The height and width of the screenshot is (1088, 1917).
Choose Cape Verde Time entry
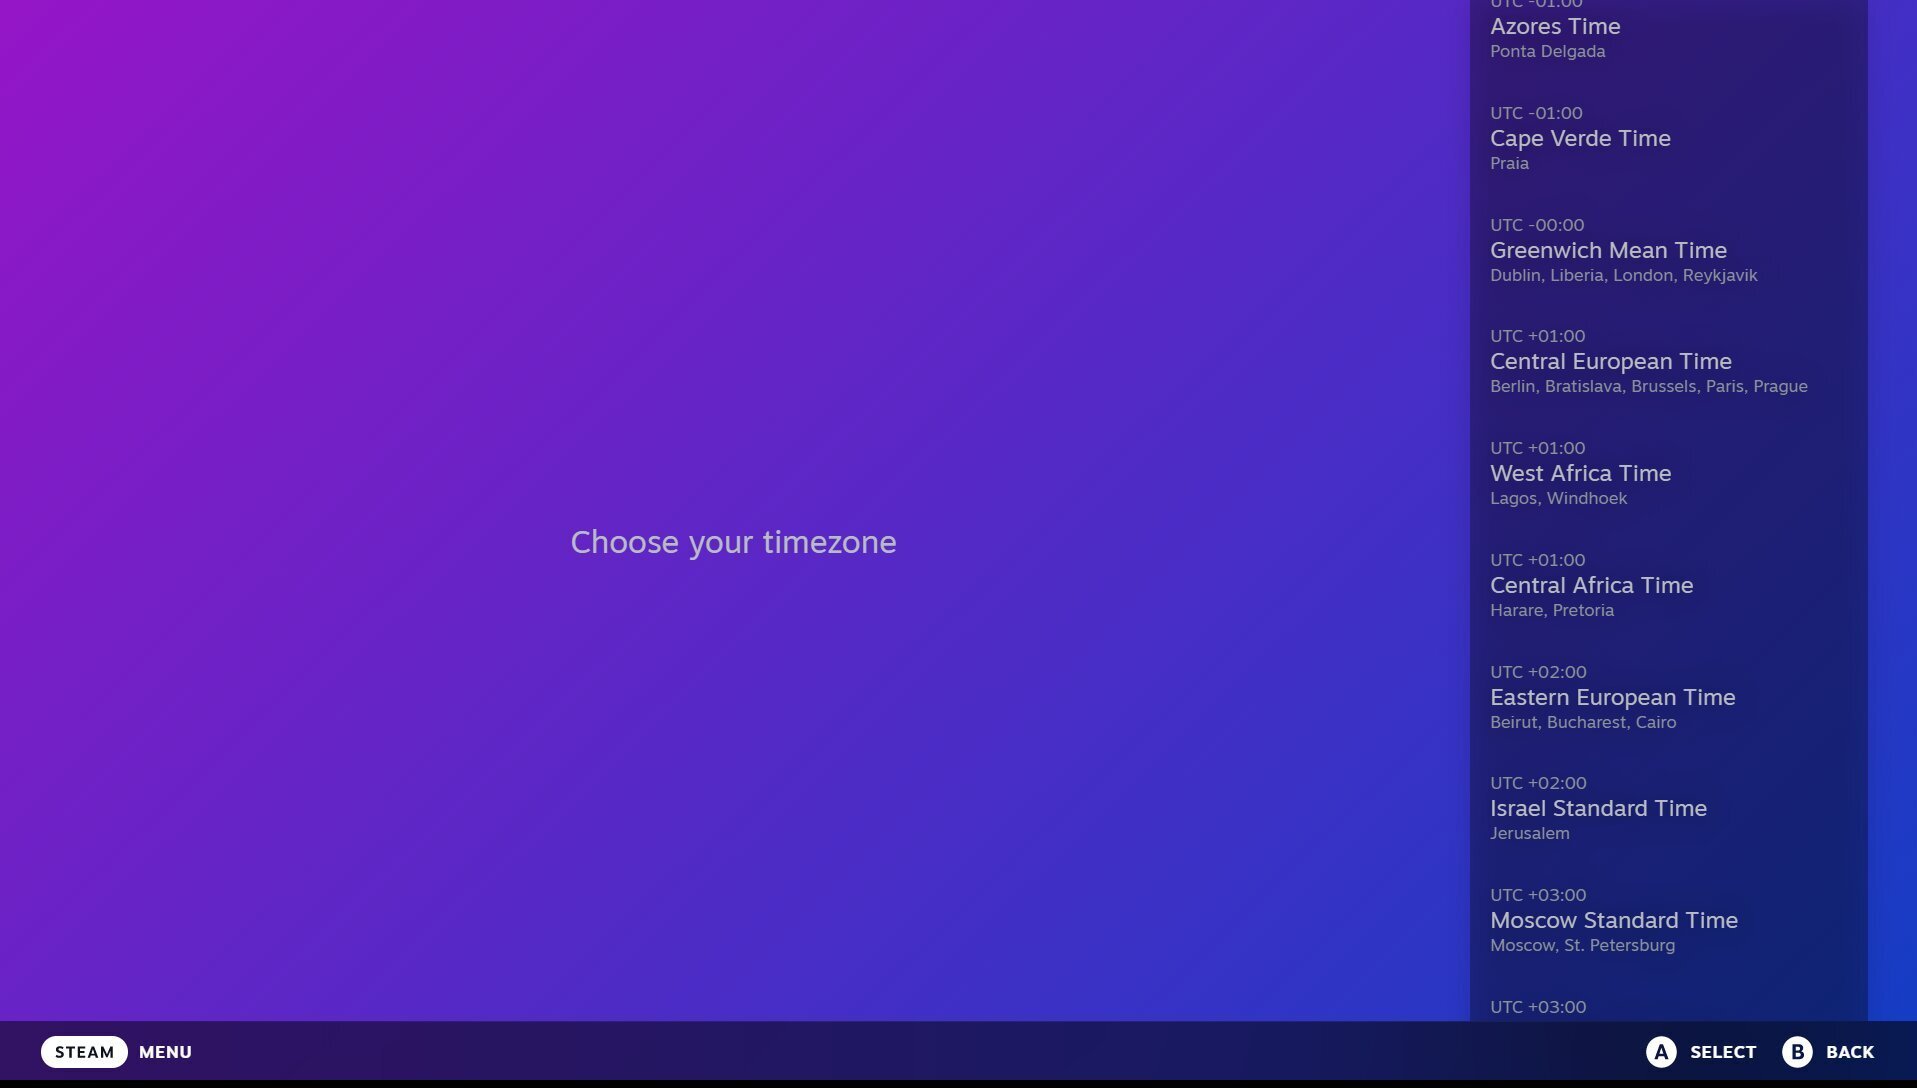point(1668,138)
